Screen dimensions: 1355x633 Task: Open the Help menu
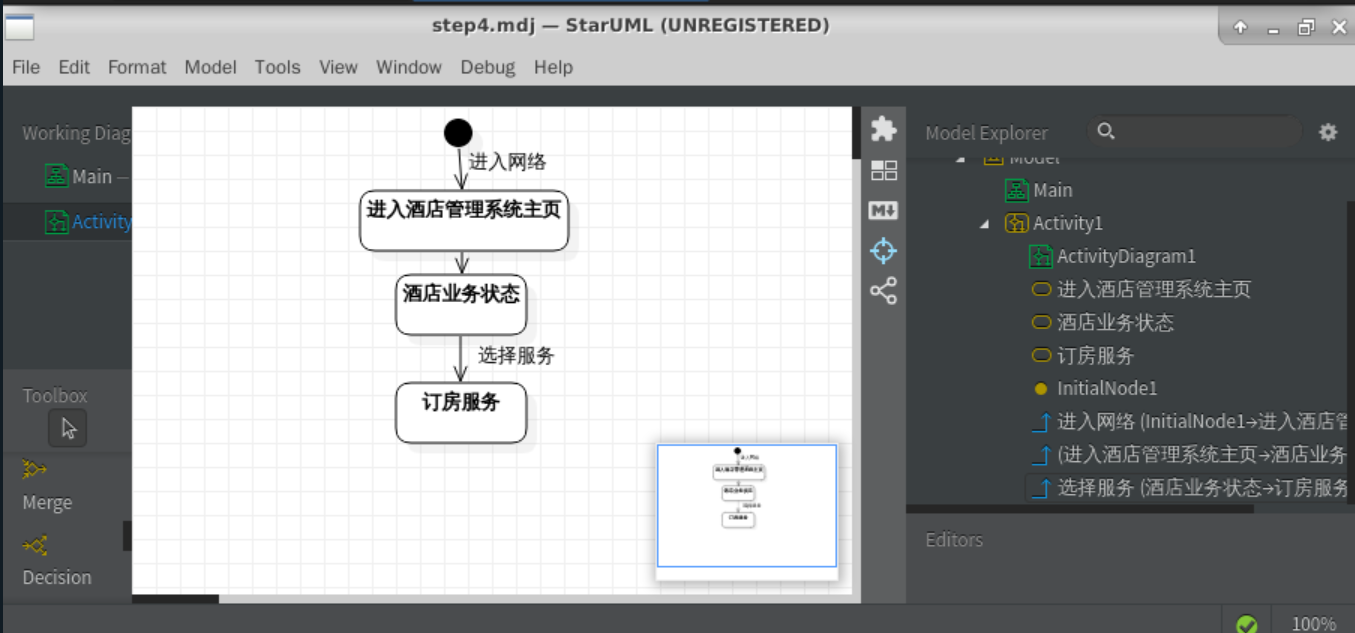[553, 67]
